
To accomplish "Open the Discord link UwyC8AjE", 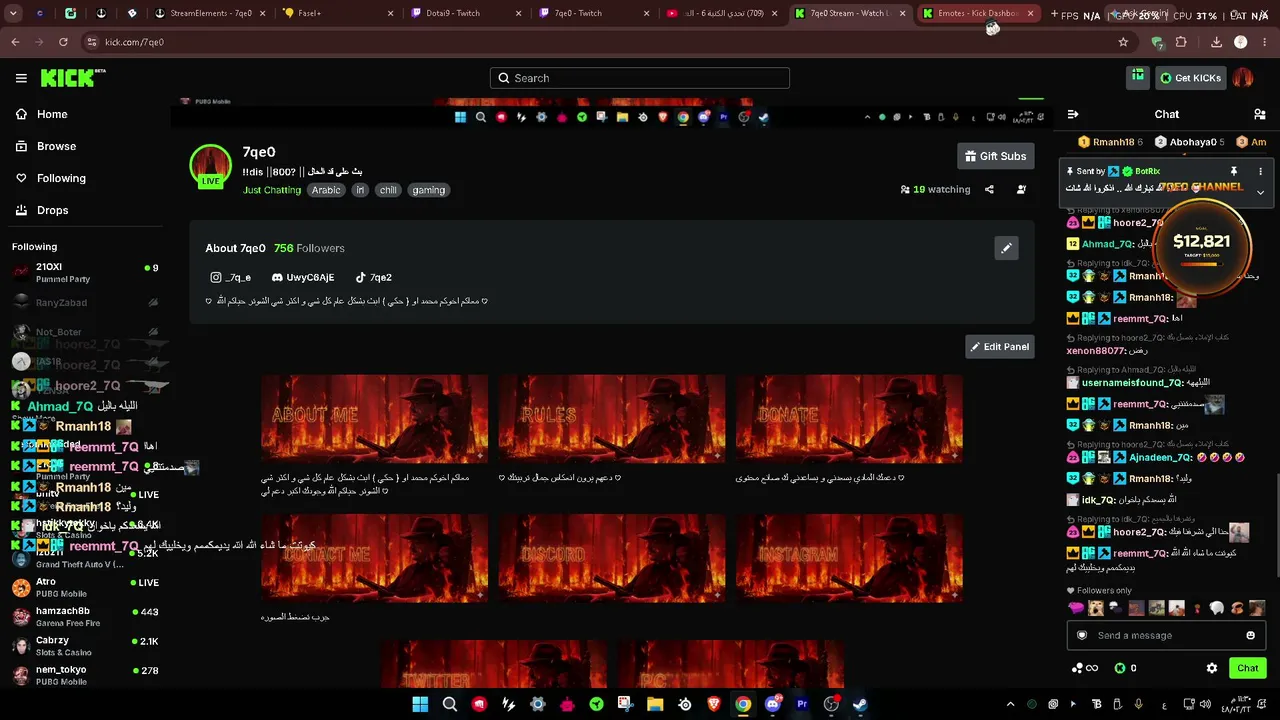I will click(303, 277).
